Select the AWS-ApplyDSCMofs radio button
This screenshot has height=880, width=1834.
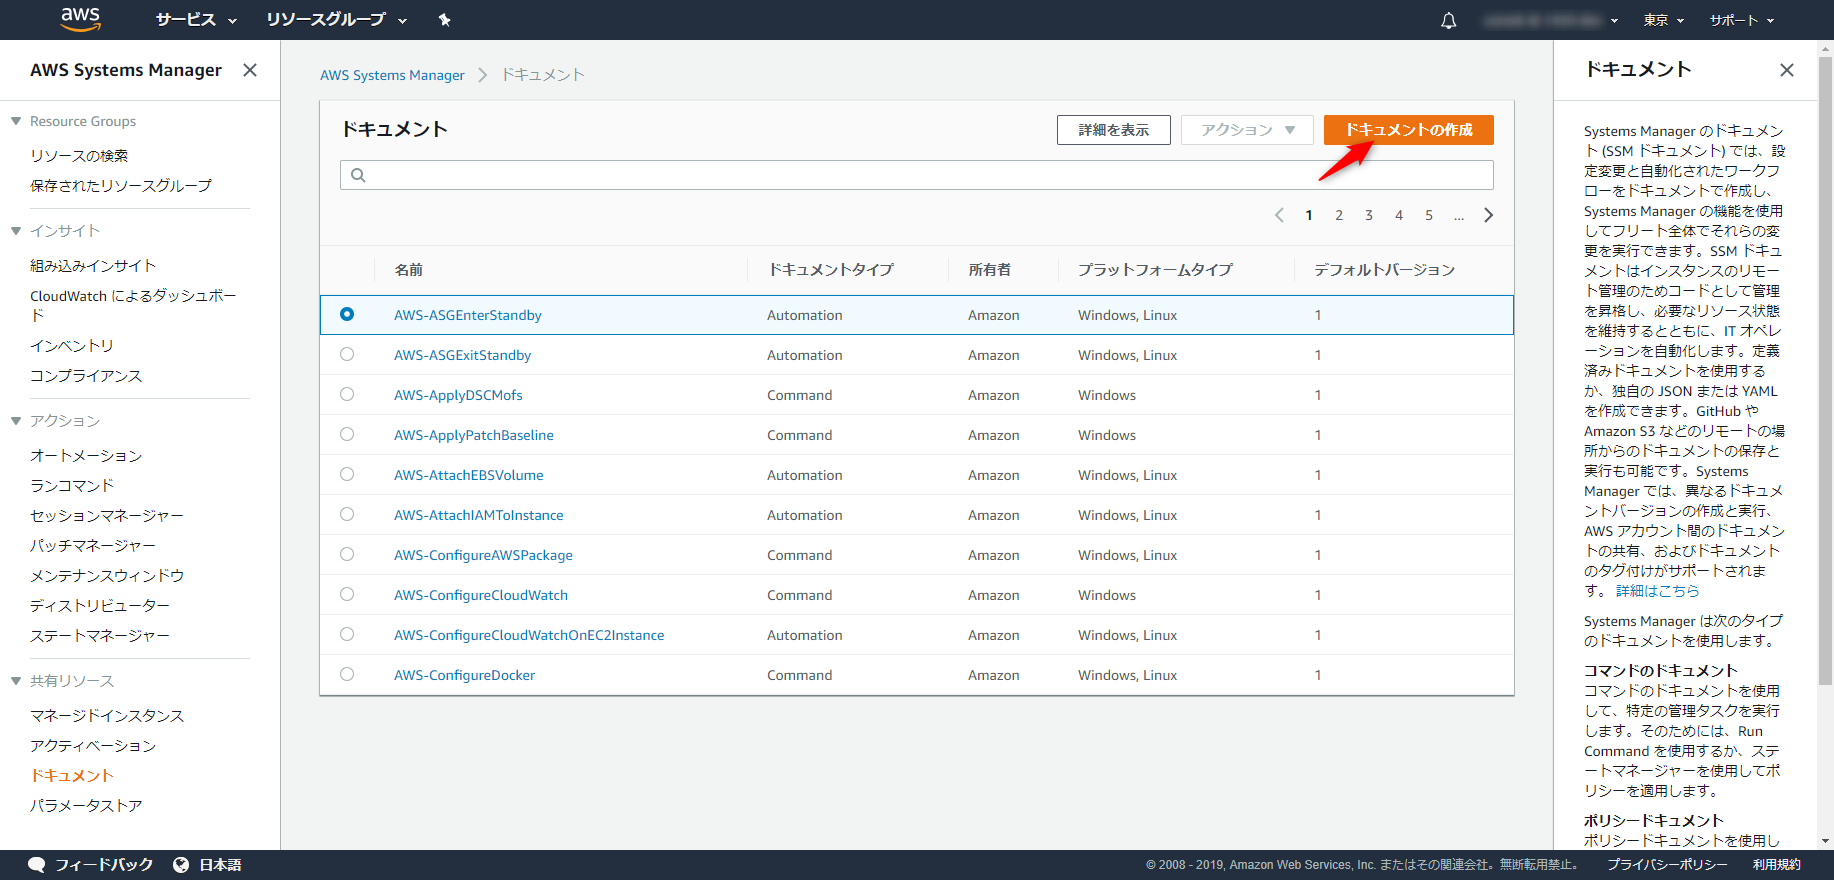pos(347,394)
